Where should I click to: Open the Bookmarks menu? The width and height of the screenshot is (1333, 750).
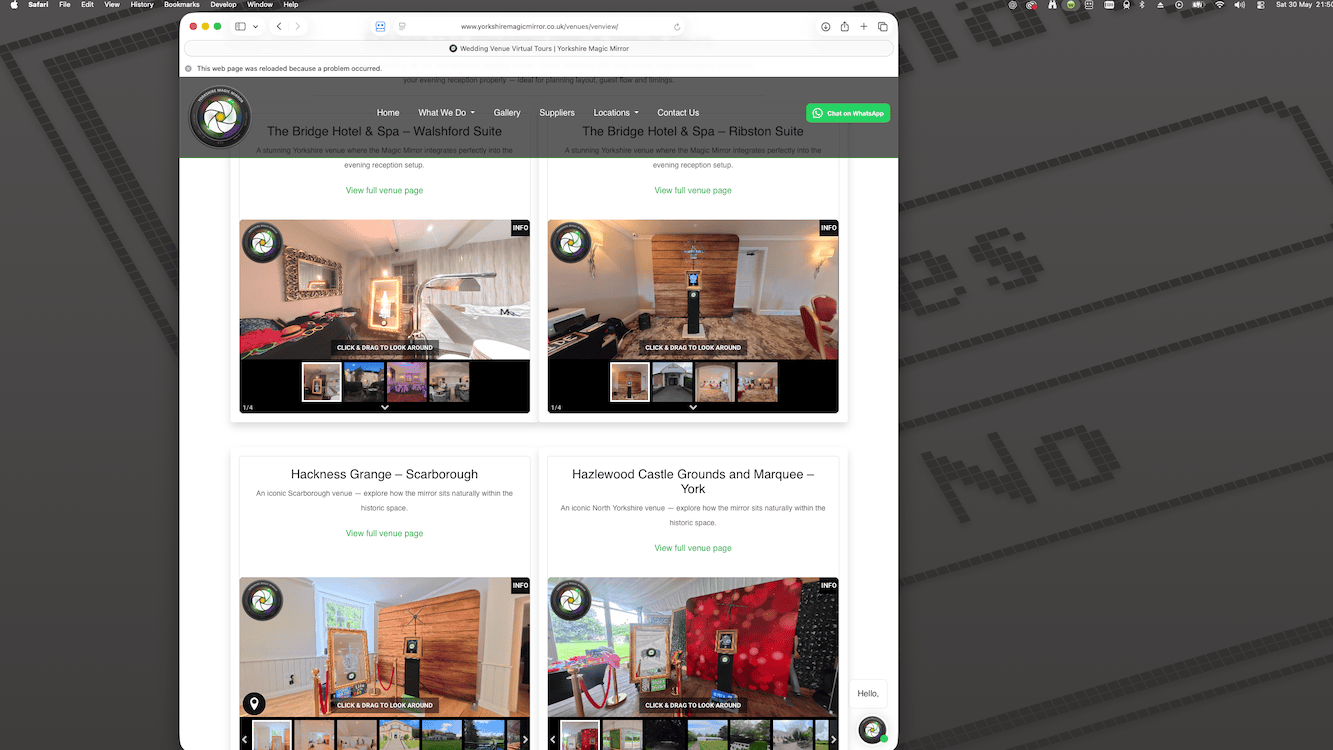point(182,5)
